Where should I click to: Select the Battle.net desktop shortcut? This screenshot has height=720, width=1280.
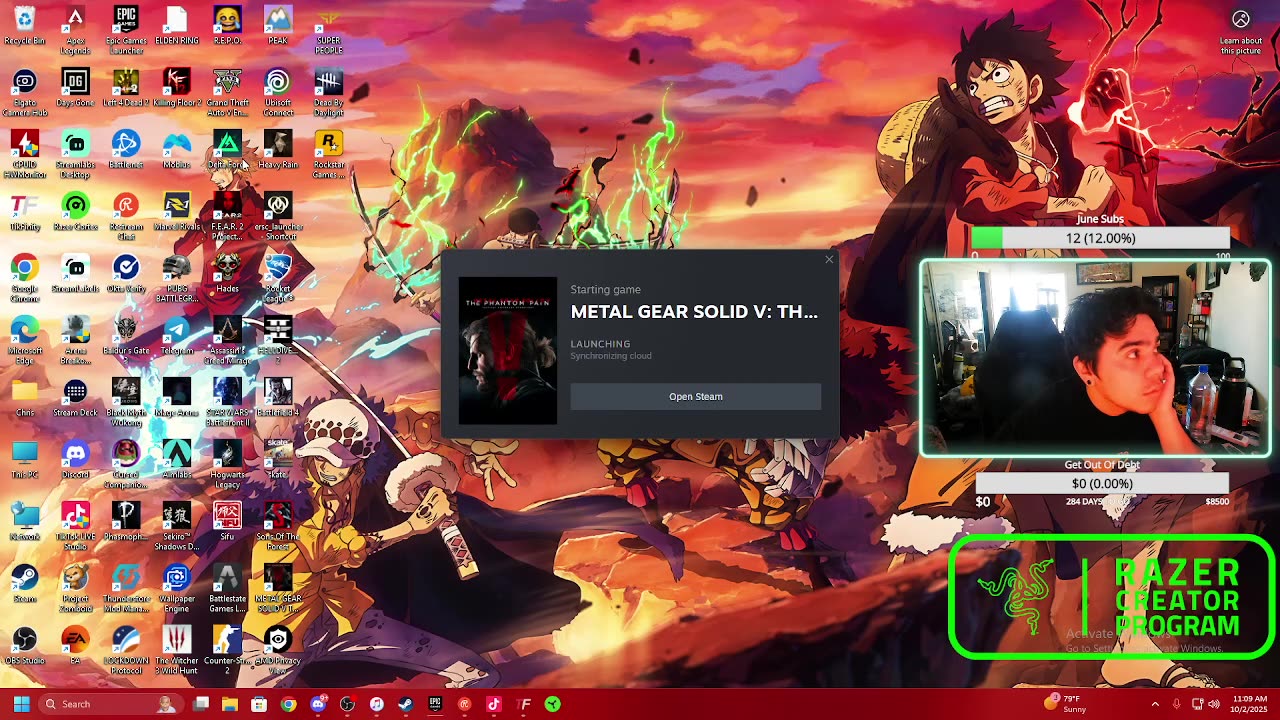point(126,151)
